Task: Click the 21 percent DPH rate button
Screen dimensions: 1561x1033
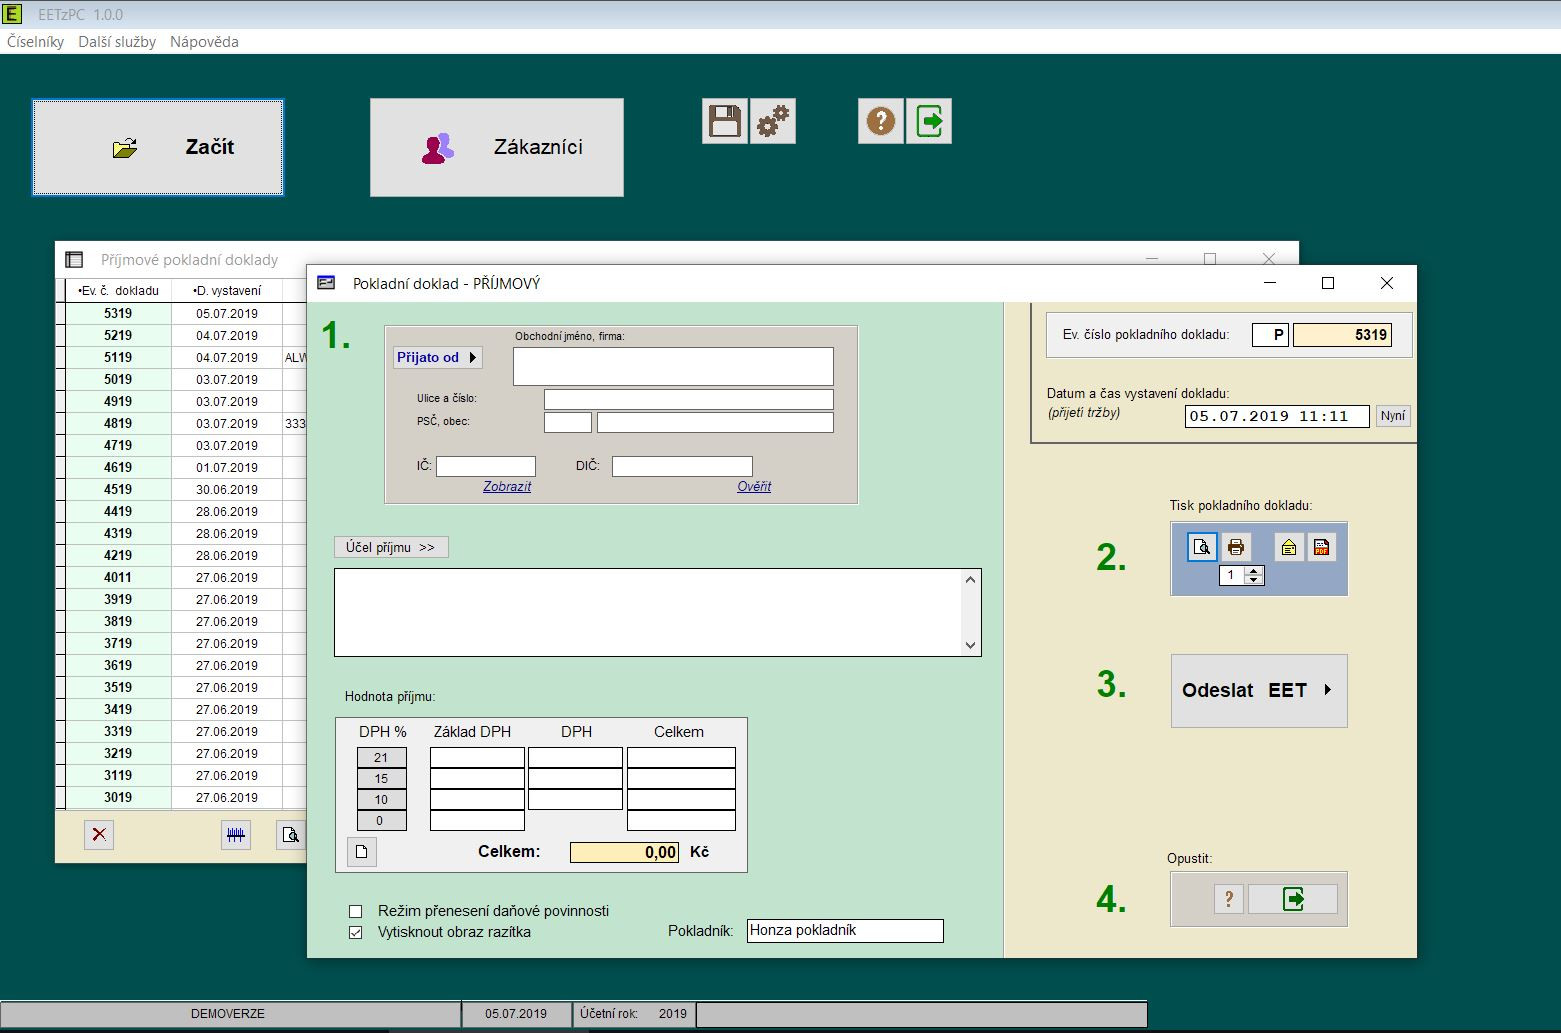Action: point(382,757)
